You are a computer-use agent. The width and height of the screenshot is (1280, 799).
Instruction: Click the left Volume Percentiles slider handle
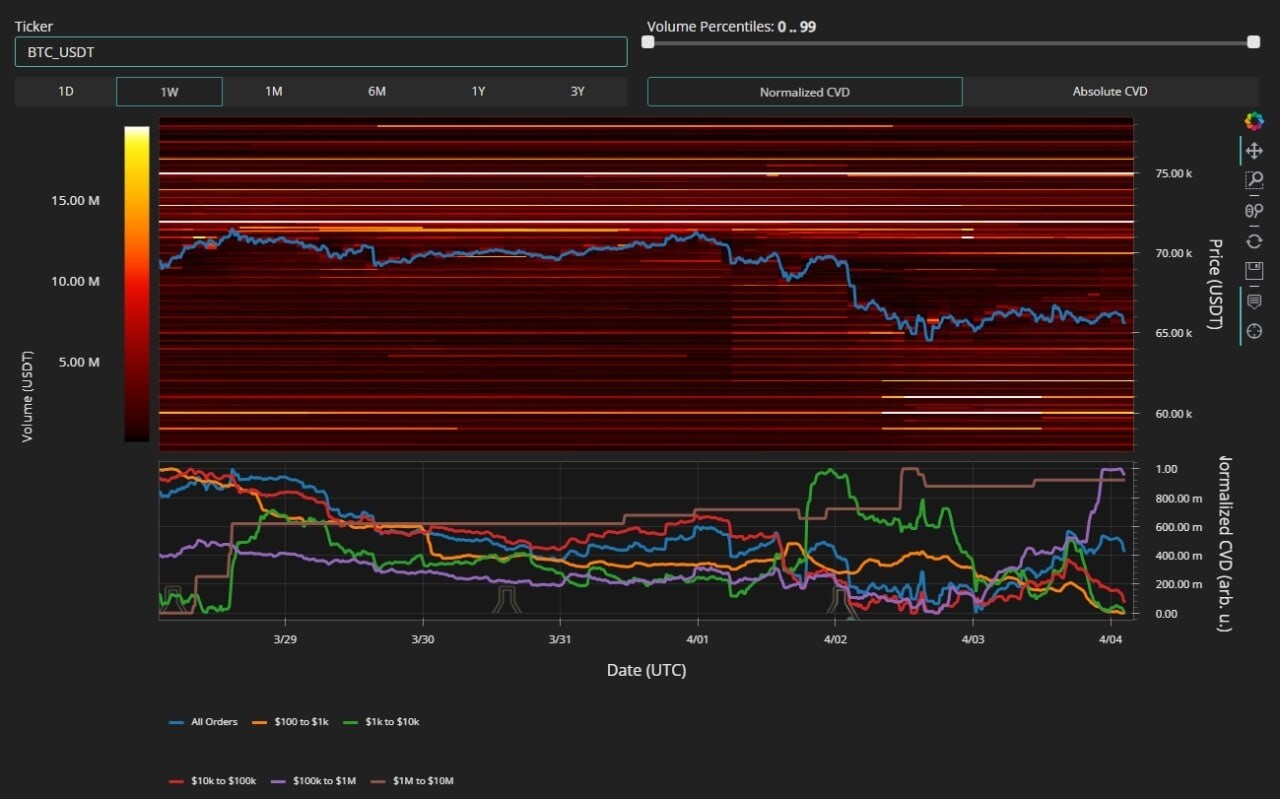(648, 42)
